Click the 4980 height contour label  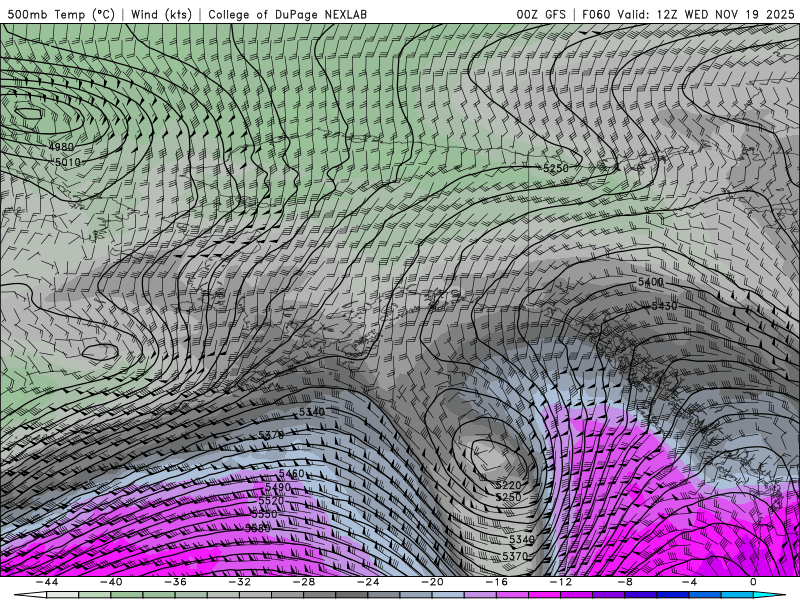[x=61, y=147]
